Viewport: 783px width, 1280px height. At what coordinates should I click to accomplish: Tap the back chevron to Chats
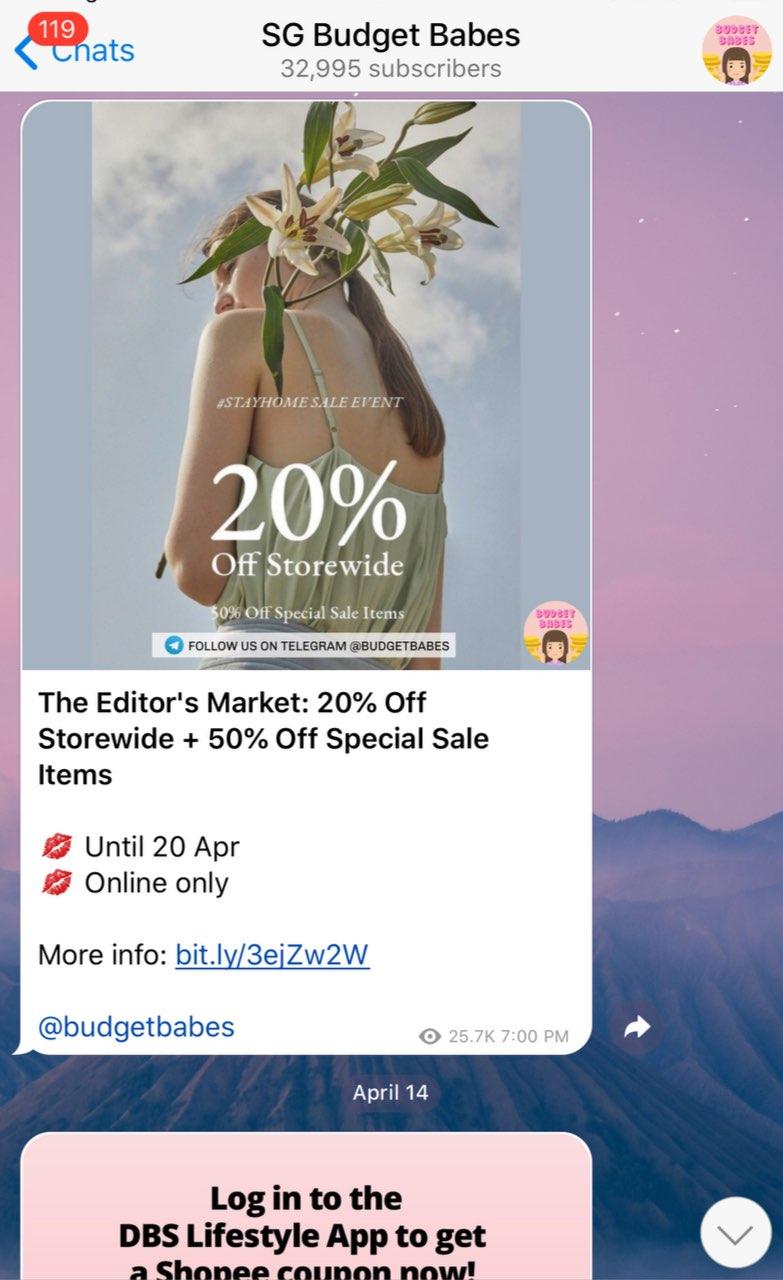[x=26, y=51]
